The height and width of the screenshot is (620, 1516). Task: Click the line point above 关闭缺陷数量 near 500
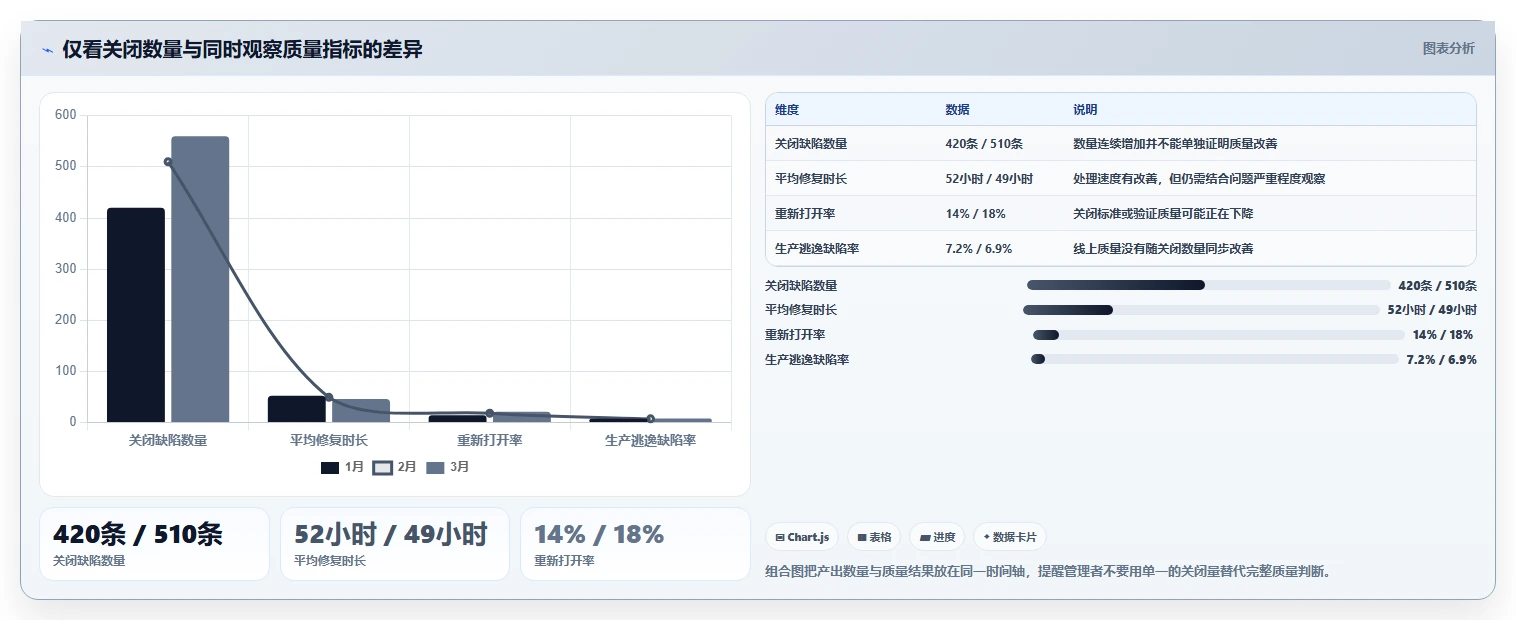tap(168, 162)
